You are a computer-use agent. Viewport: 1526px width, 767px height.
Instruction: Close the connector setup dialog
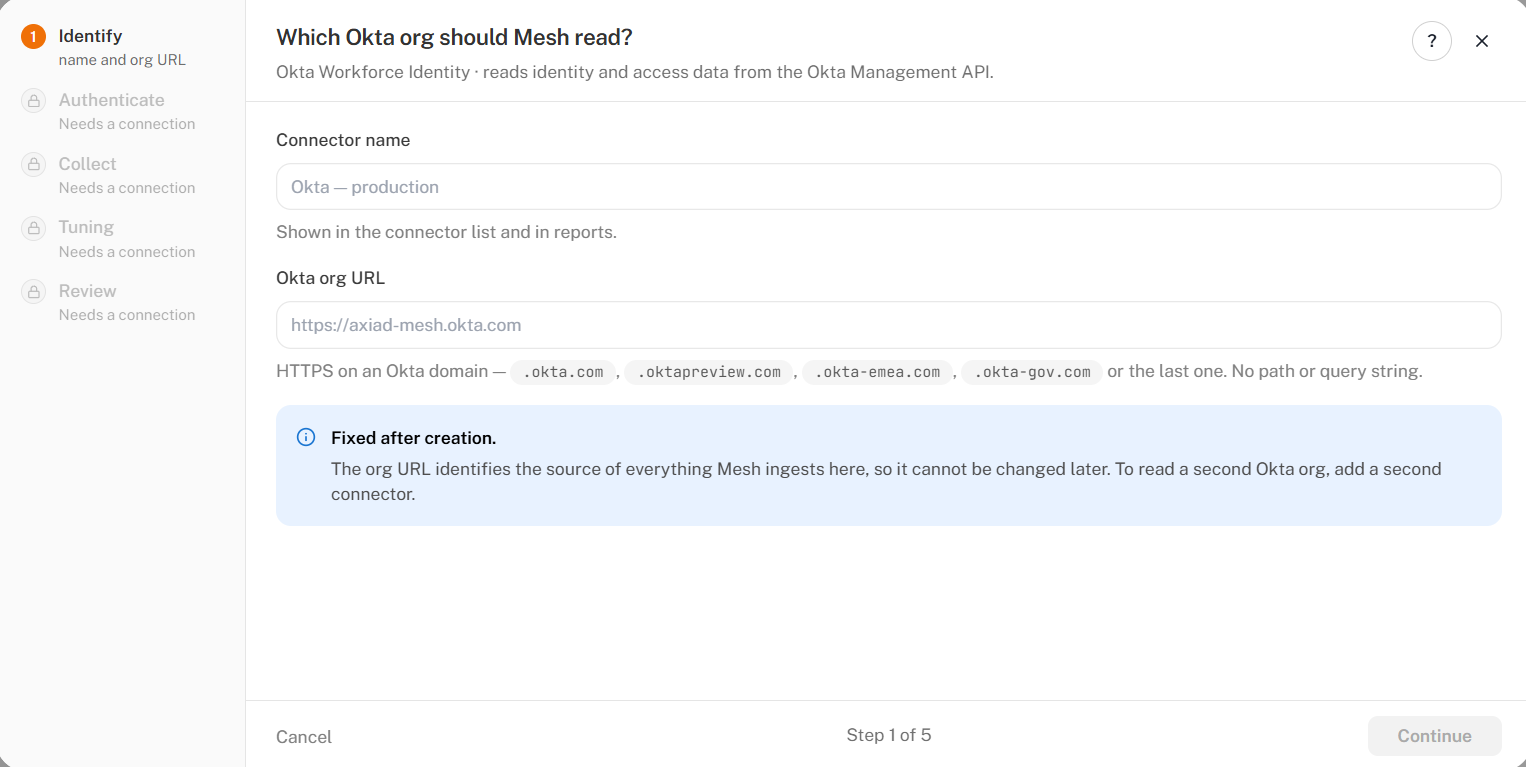[x=1482, y=41]
